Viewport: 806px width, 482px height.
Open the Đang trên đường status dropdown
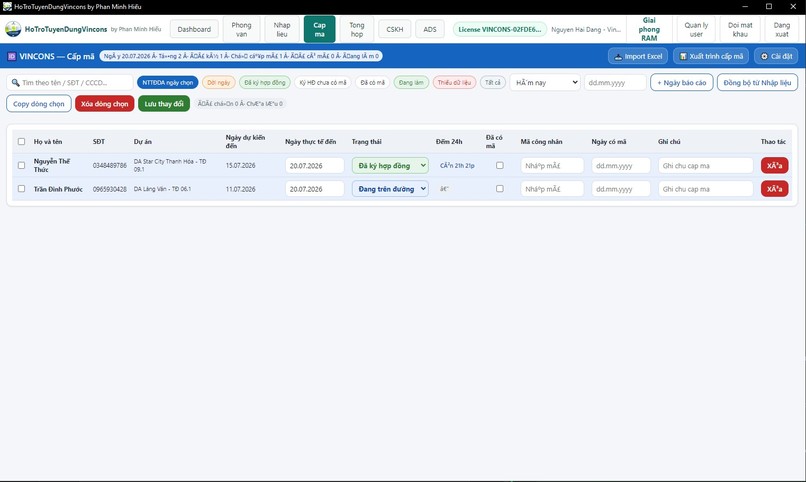[390, 189]
